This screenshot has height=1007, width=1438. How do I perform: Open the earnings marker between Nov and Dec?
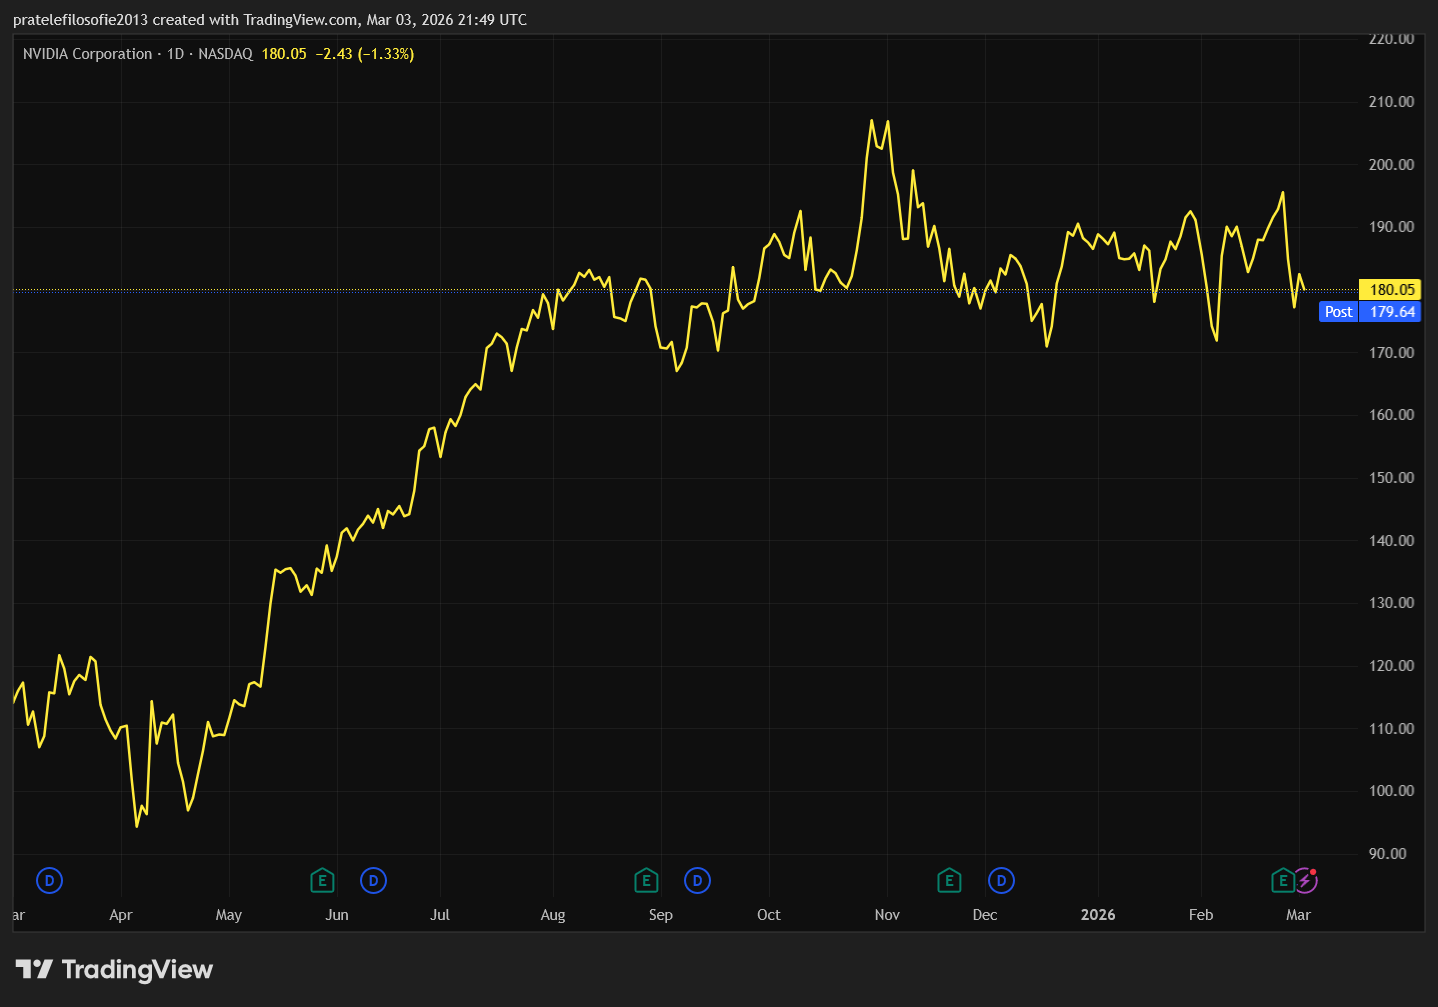click(949, 881)
